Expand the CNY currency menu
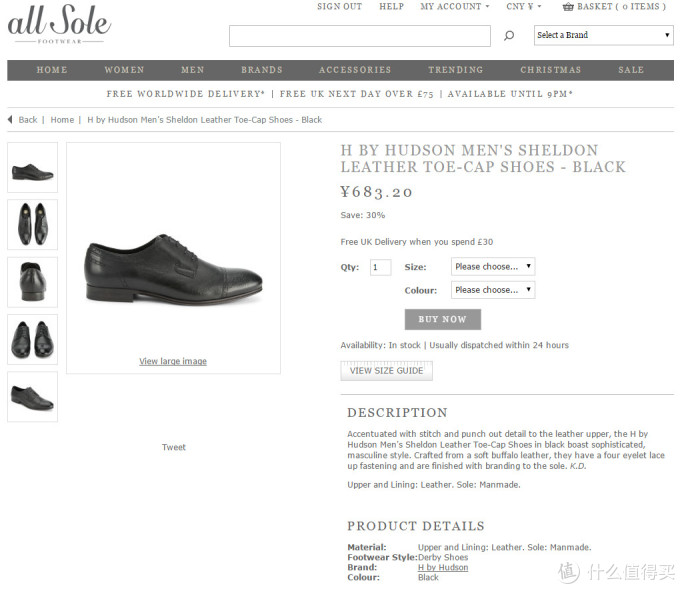Screen dimensions: 680x589 [523, 7]
